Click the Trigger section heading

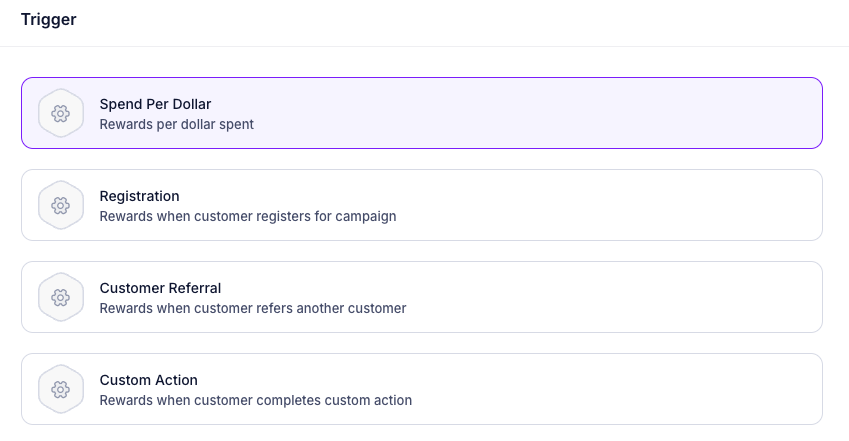48,19
